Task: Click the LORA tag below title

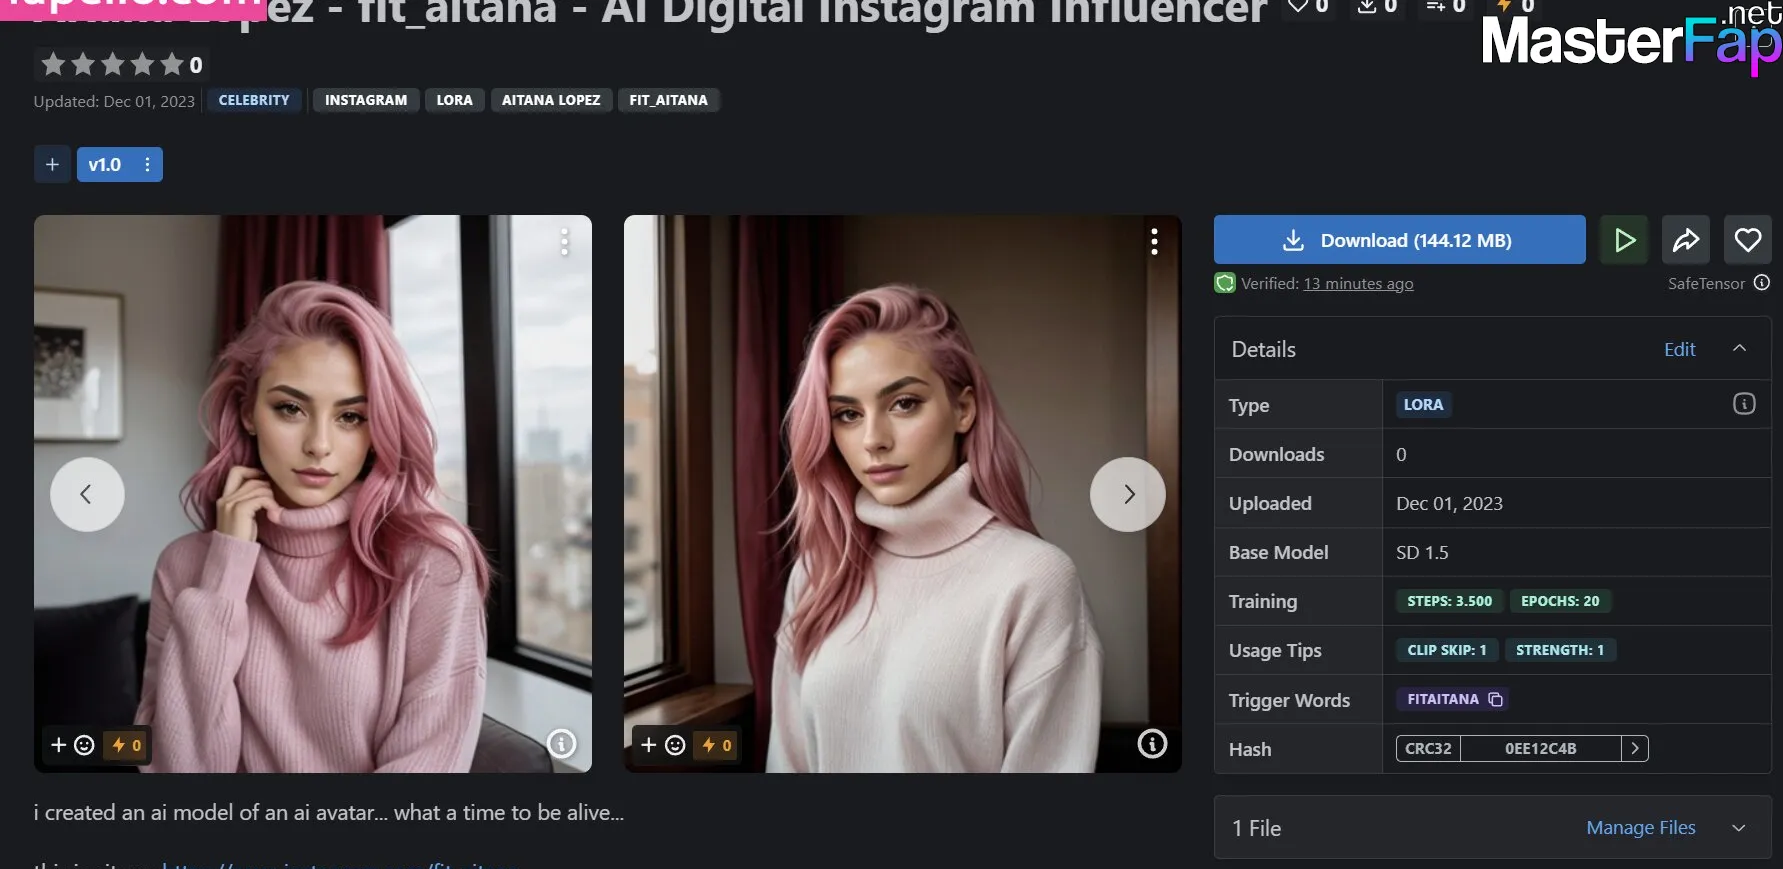Action: tap(454, 100)
